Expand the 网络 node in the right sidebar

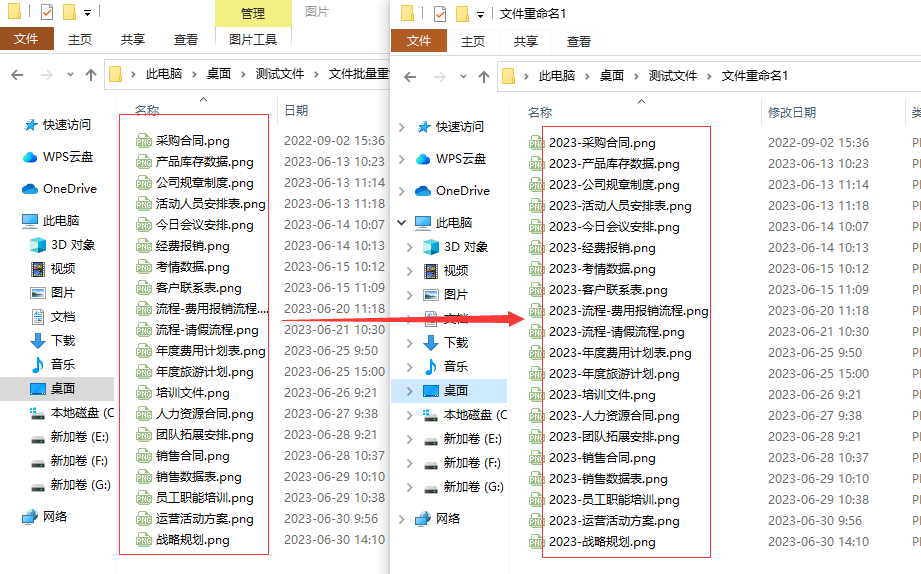tap(402, 519)
